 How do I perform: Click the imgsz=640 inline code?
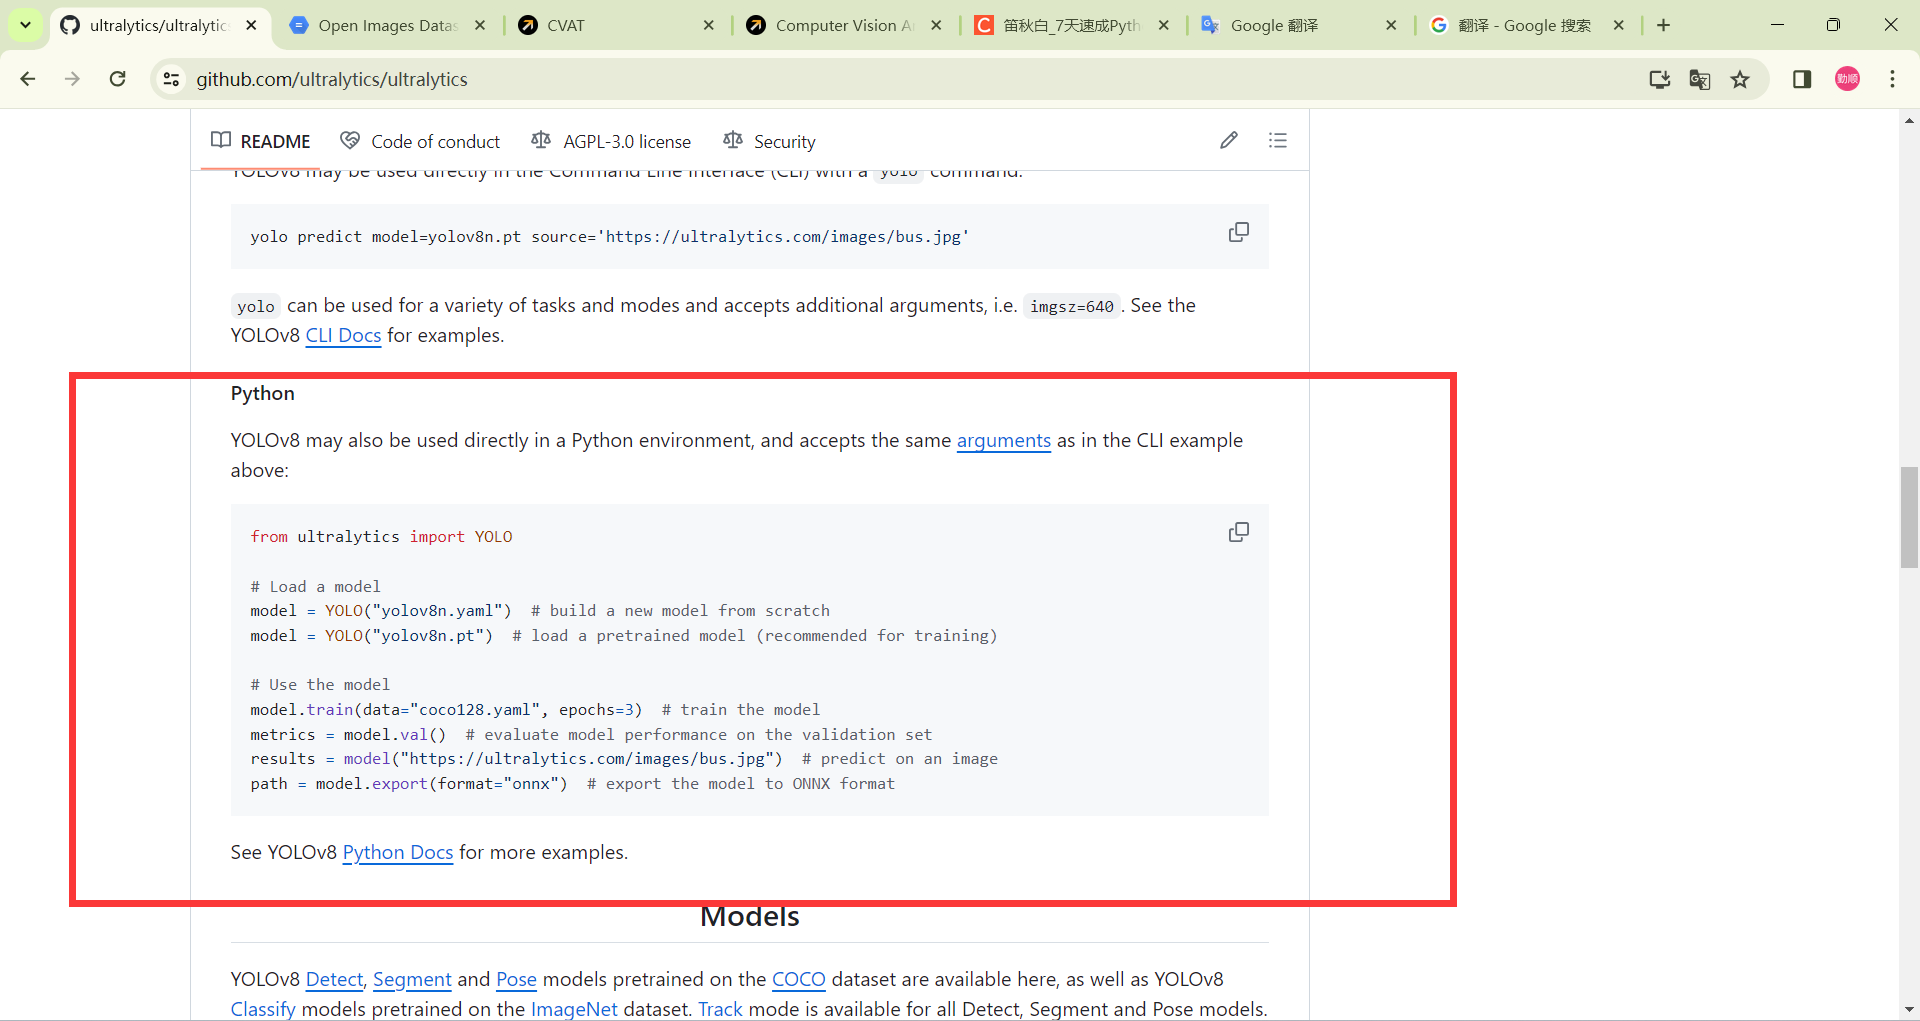(1072, 306)
